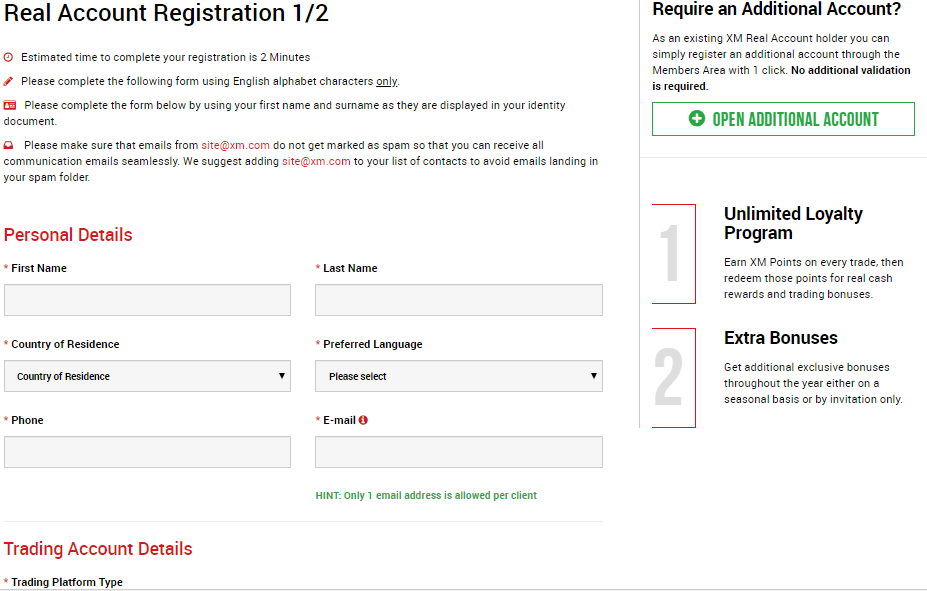The image size is (927, 591).
Task: Click the red info icon next to E-mail
Action: [x=363, y=420]
